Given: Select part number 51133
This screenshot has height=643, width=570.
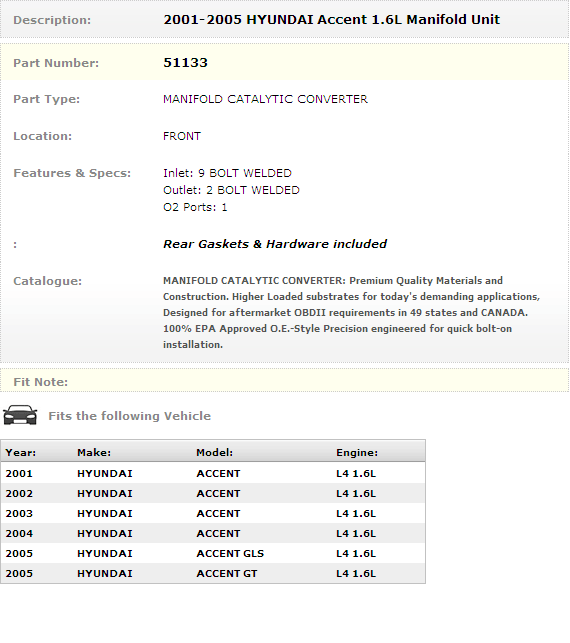Looking at the screenshot, I should pos(185,63).
